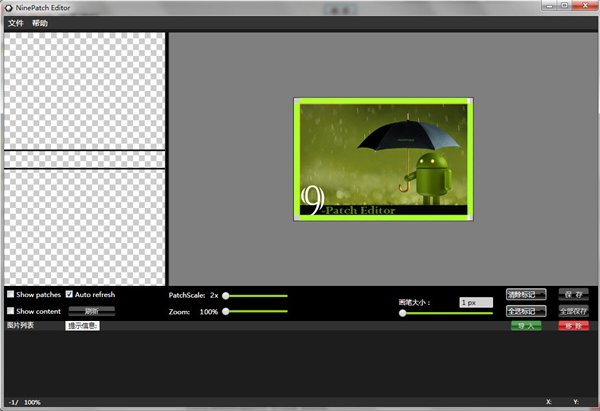Screen dimensions: 600x411
Task: Close the NinePatch Editor window
Action: pyautogui.click(x=585, y=5)
